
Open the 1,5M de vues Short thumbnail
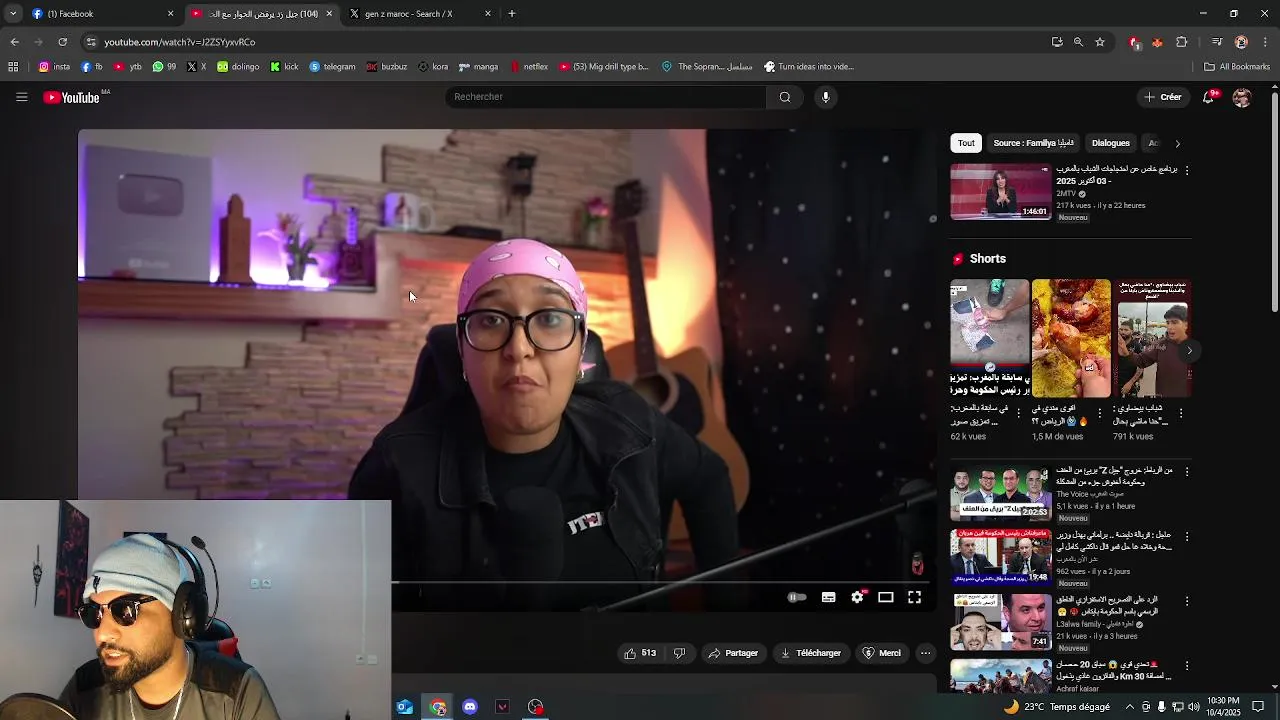pyautogui.click(x=1071, y=338)
